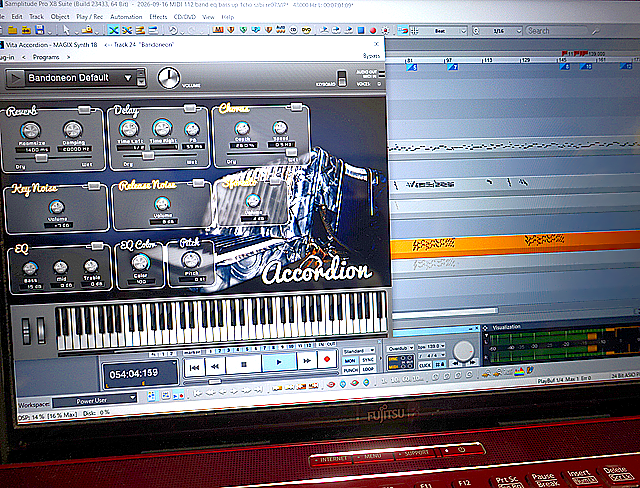Screen dimensions: 640x488
Task: Open the 4/4 time signature dropdown
Action: 431,355
